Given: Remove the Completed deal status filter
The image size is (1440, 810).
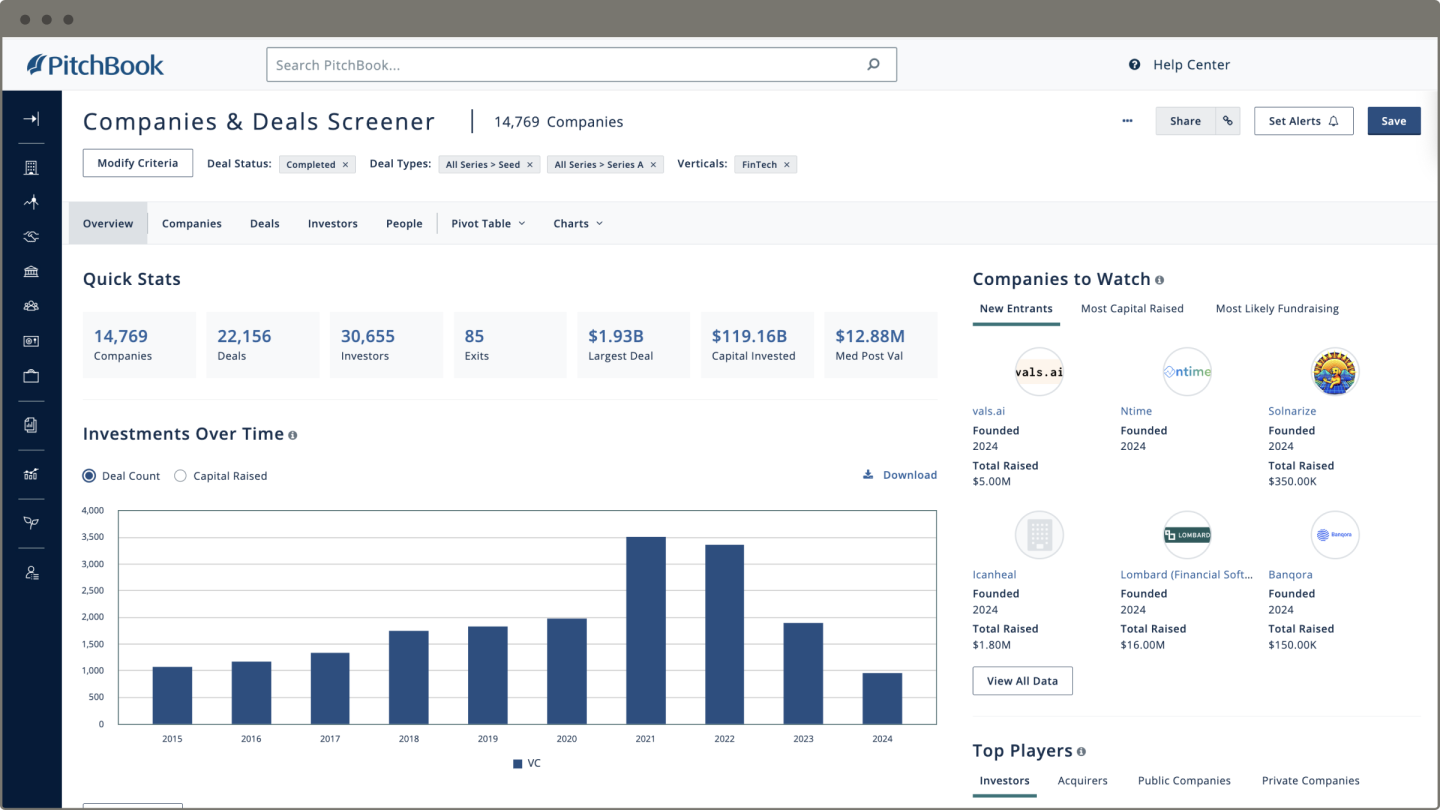Looking at the screenshot, I should coord(345,165).
